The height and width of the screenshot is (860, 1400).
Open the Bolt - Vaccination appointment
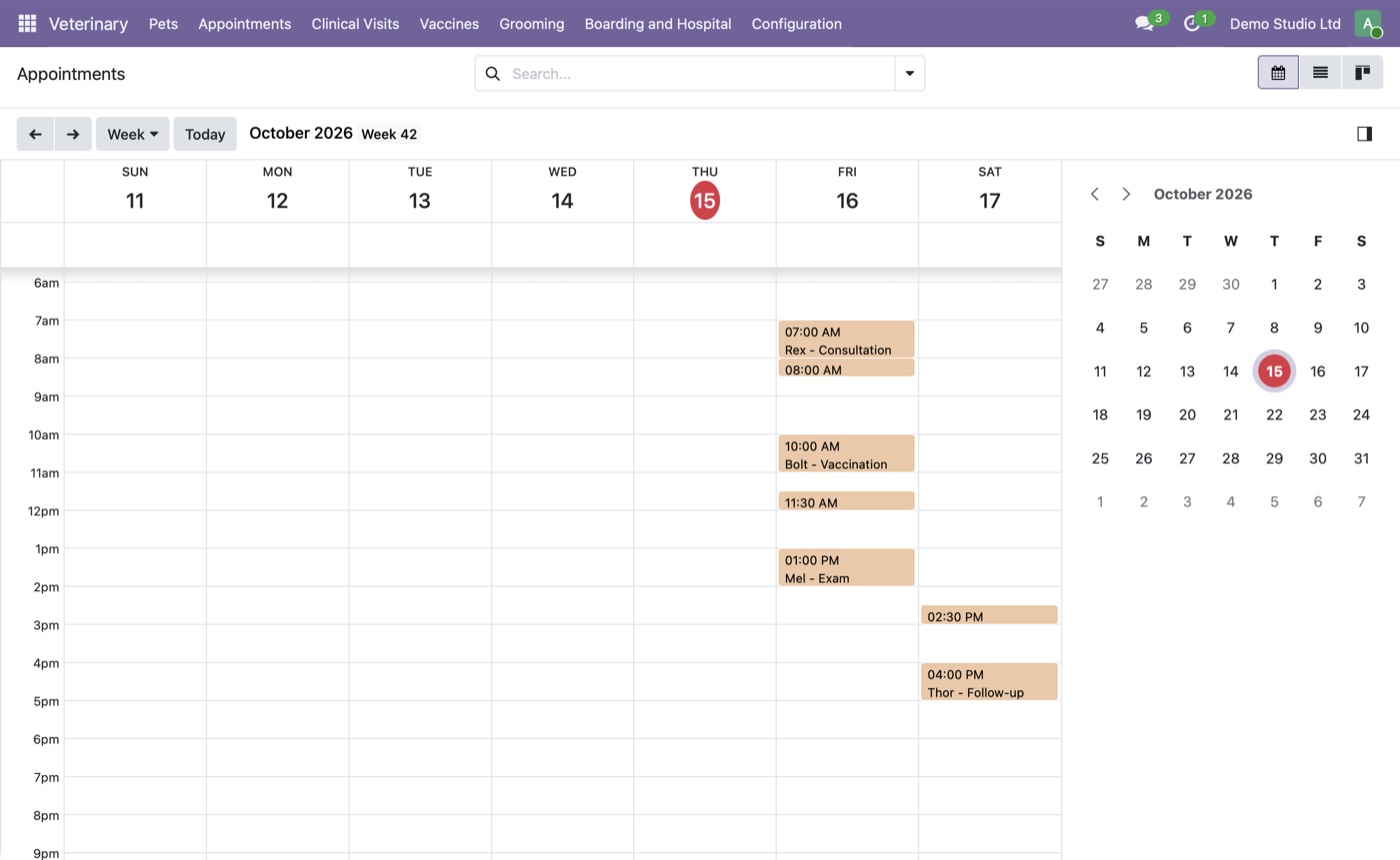pyautogui.click(x=847, y=453)
